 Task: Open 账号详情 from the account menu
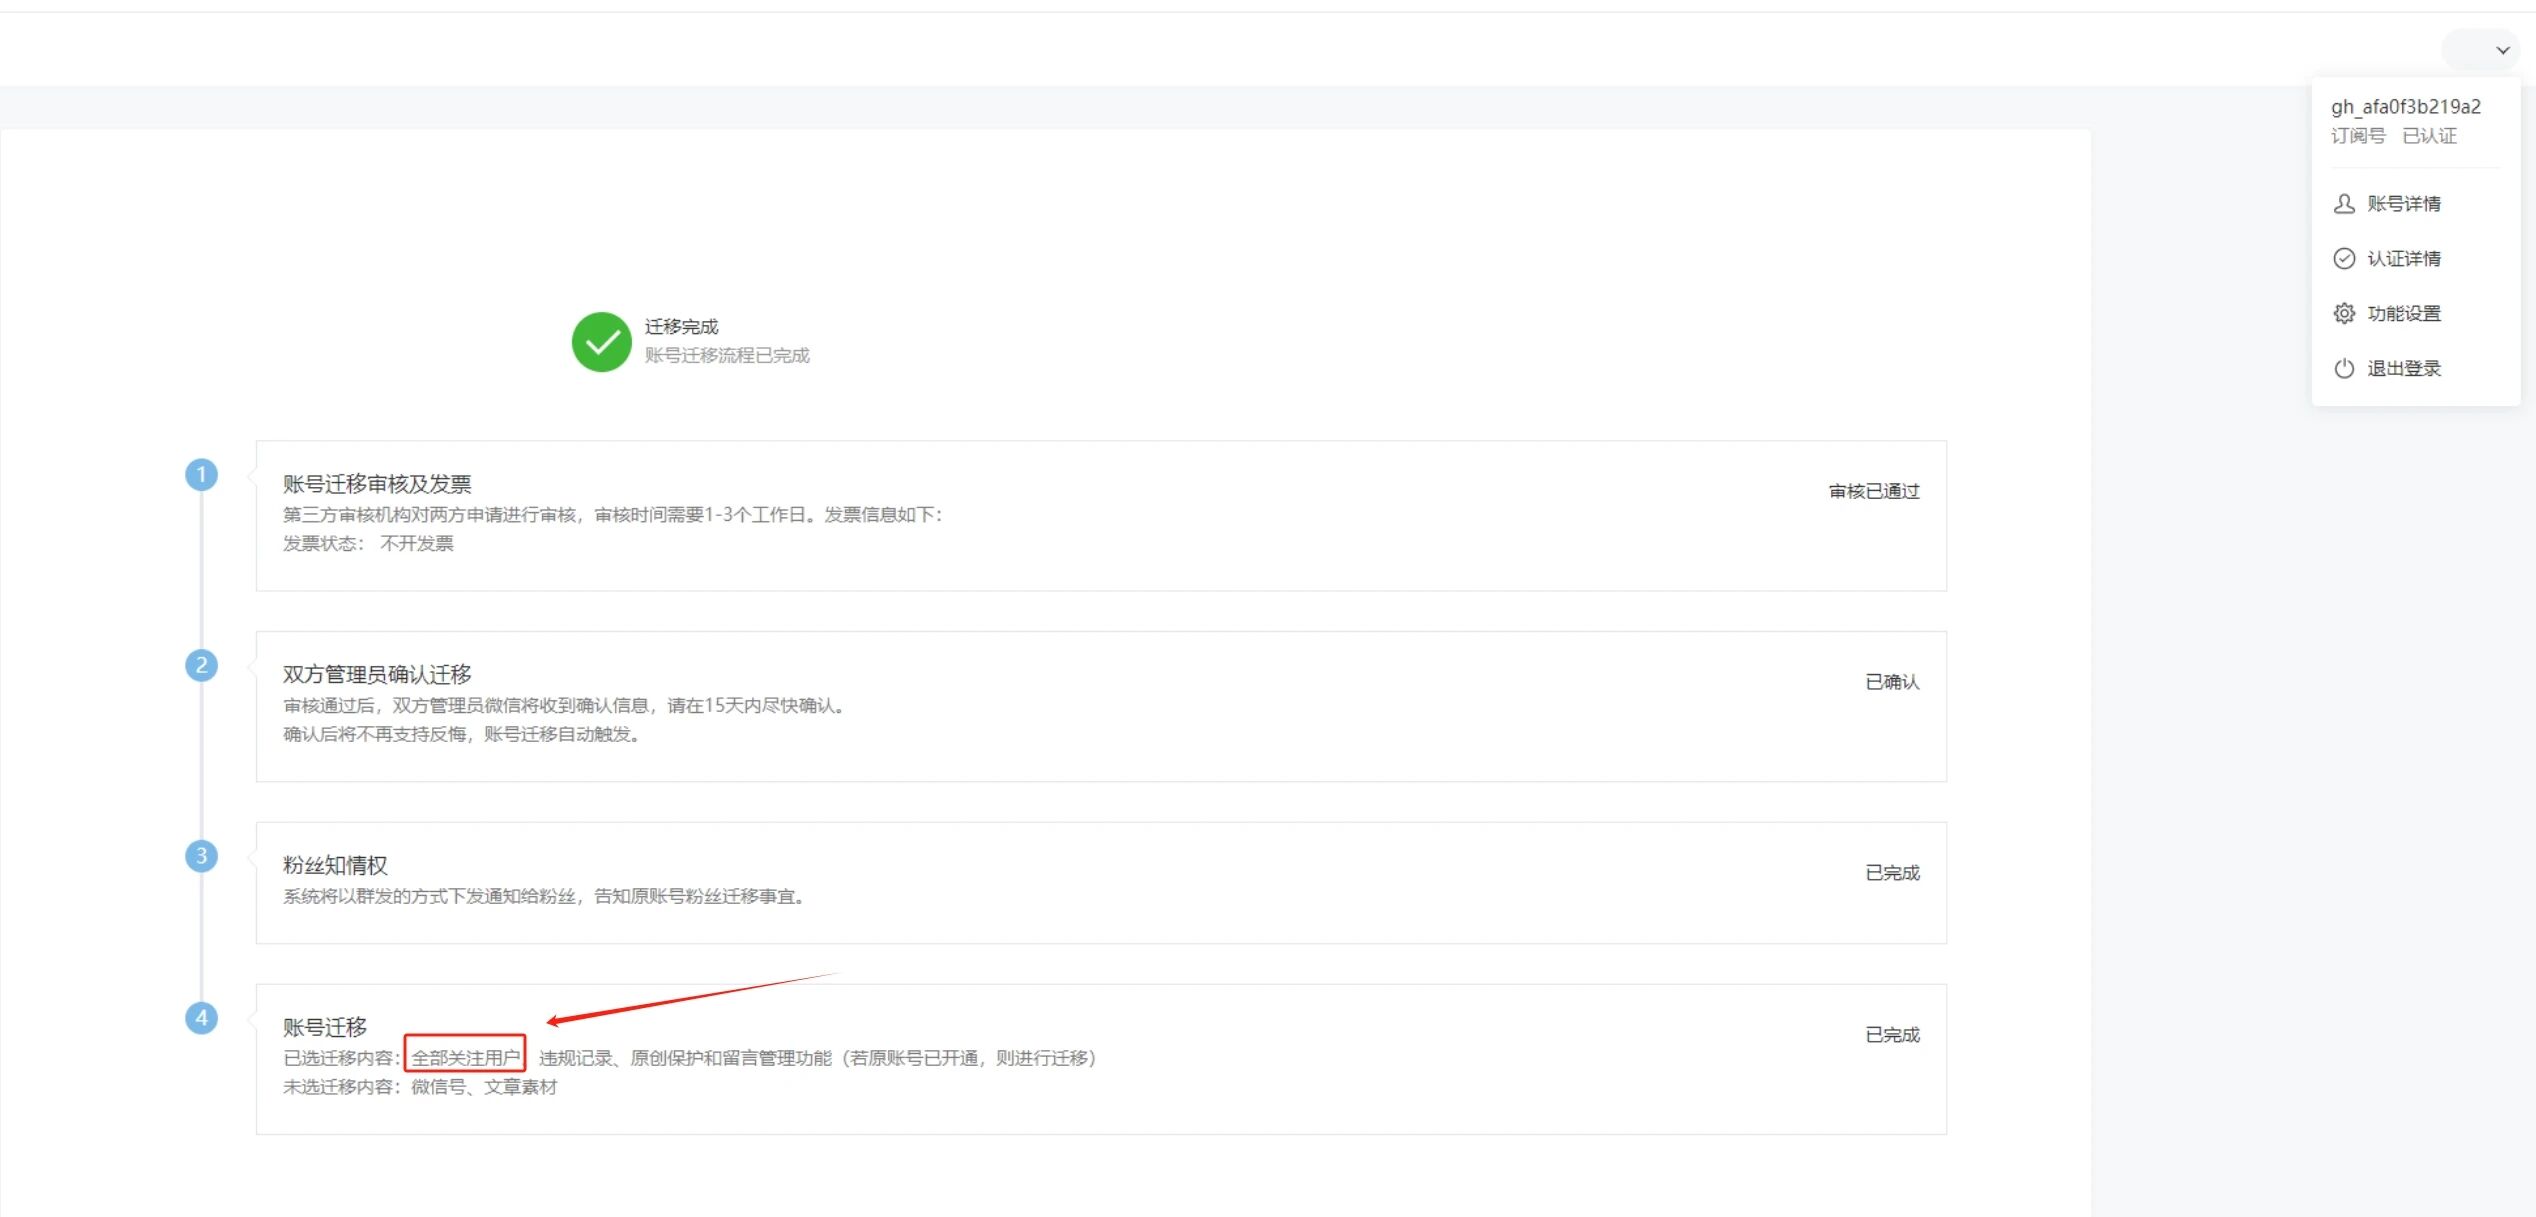(x=2403, y=204)
